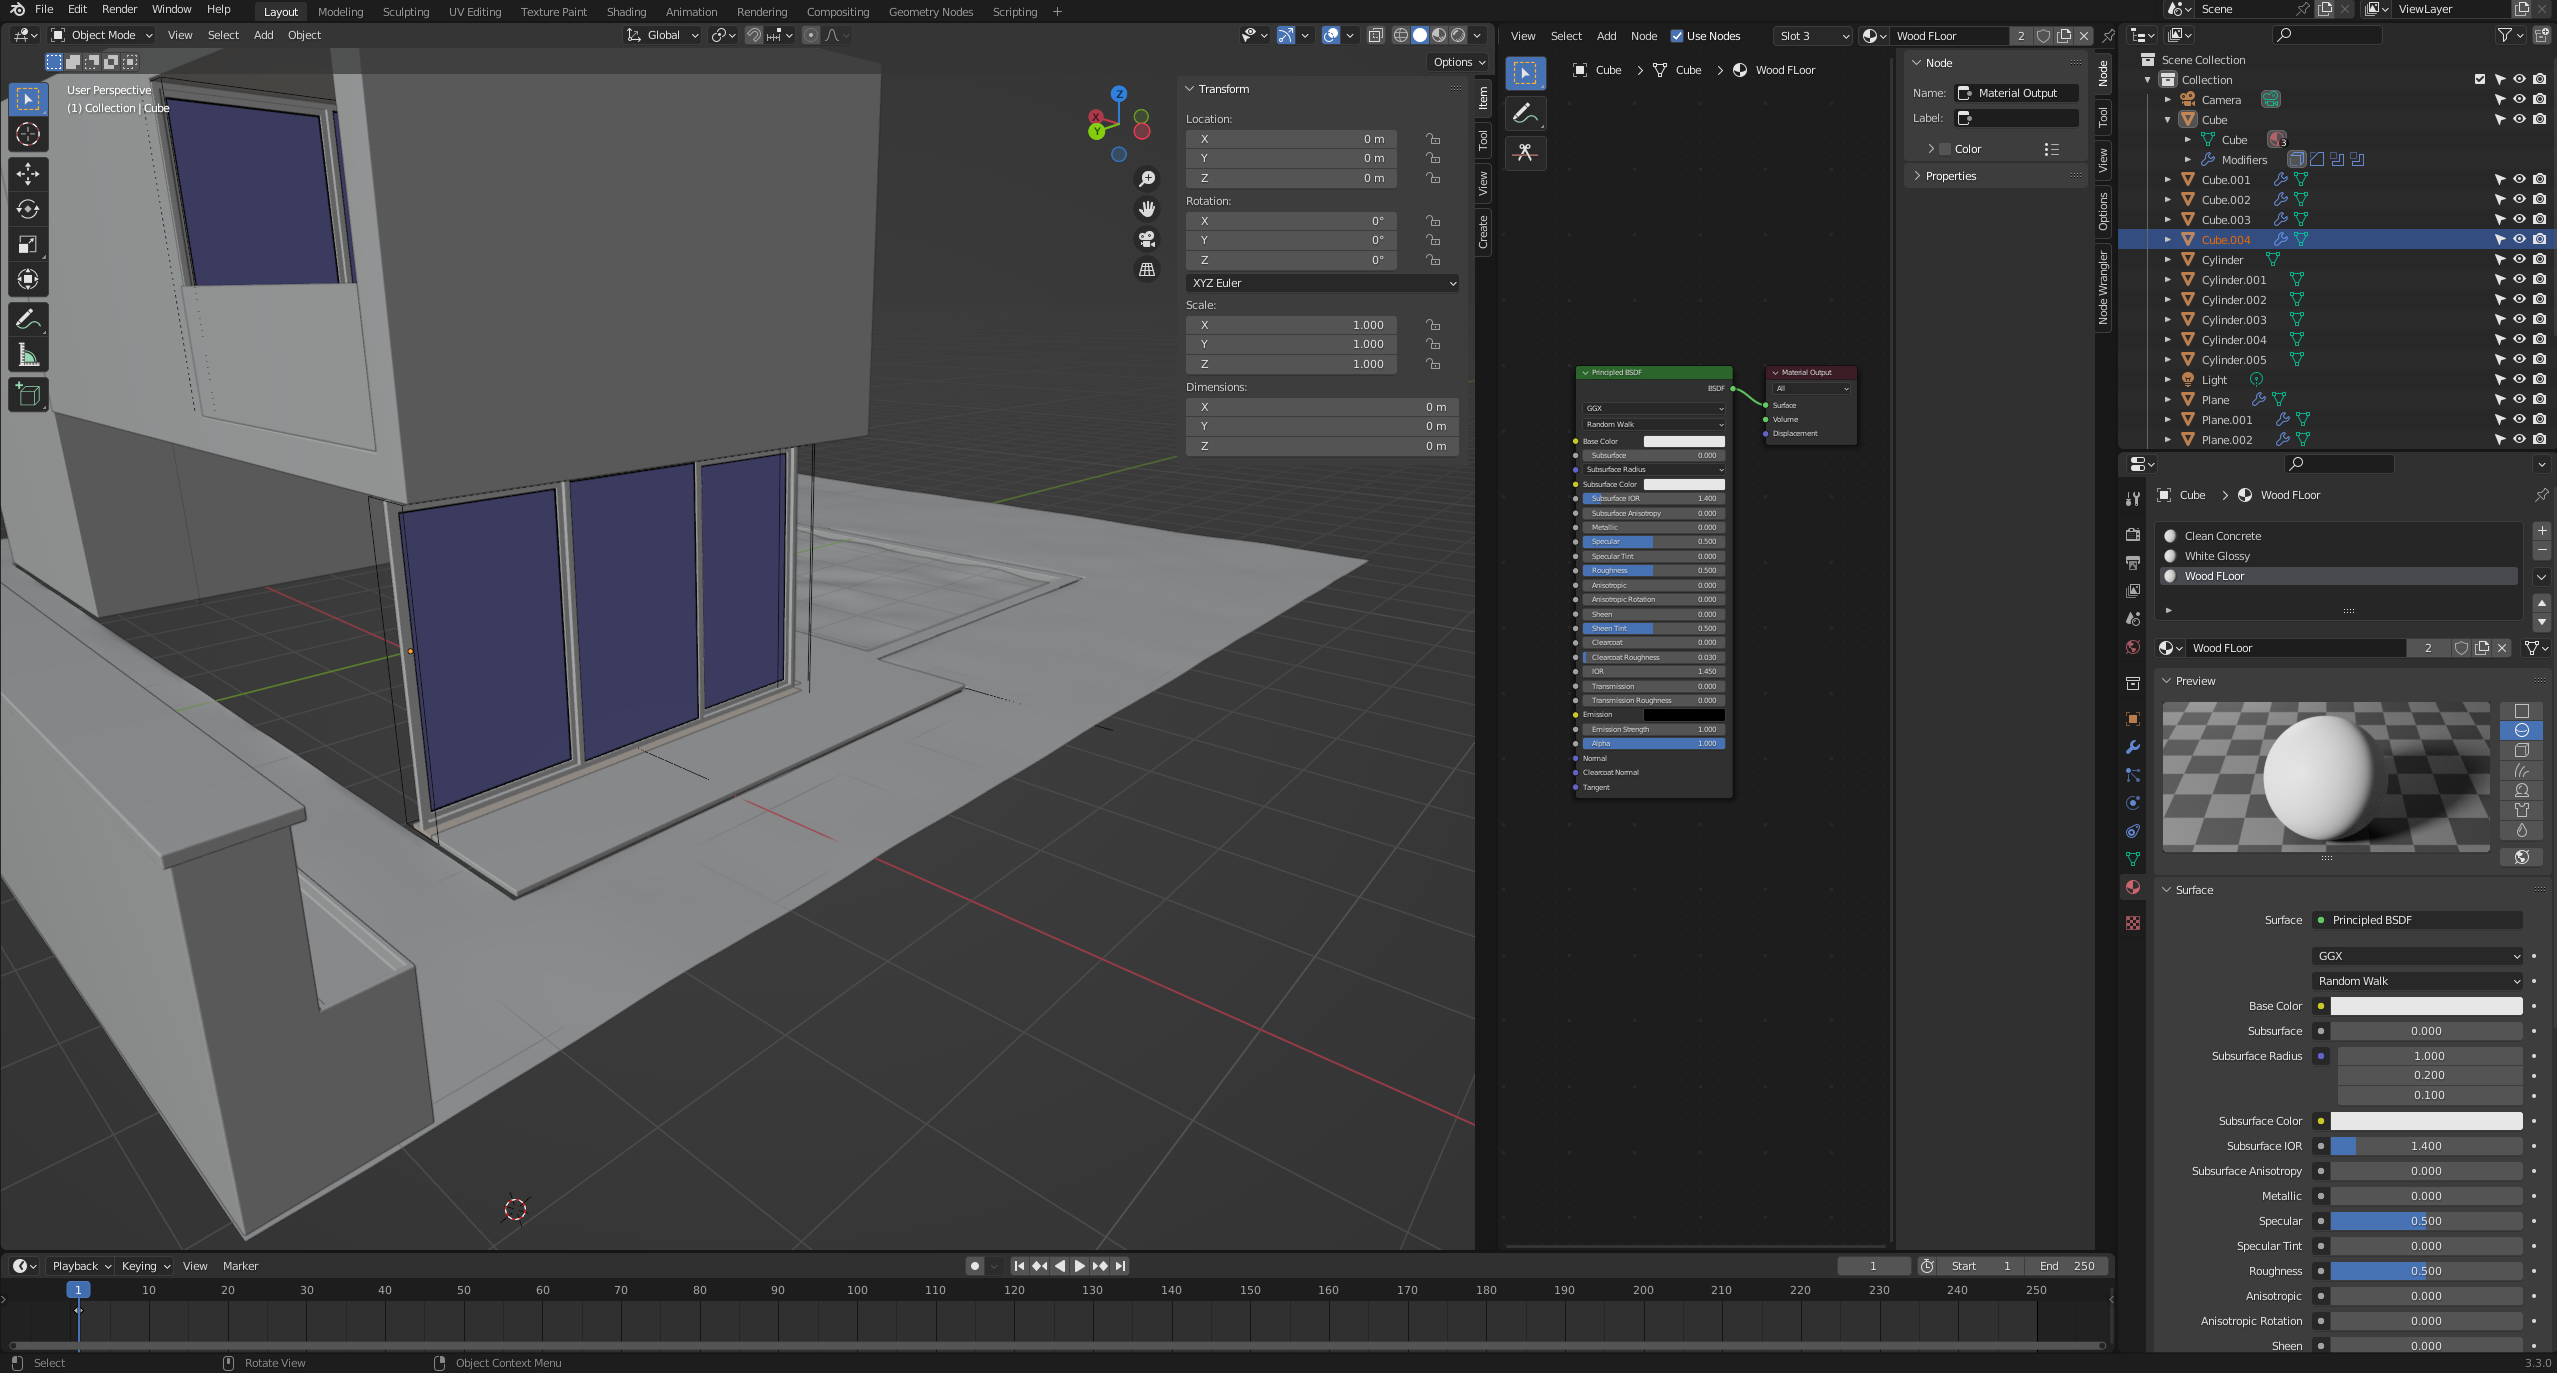Select the Measure tool
This screenshot has height=1373, width=2557.
[28, 355]
